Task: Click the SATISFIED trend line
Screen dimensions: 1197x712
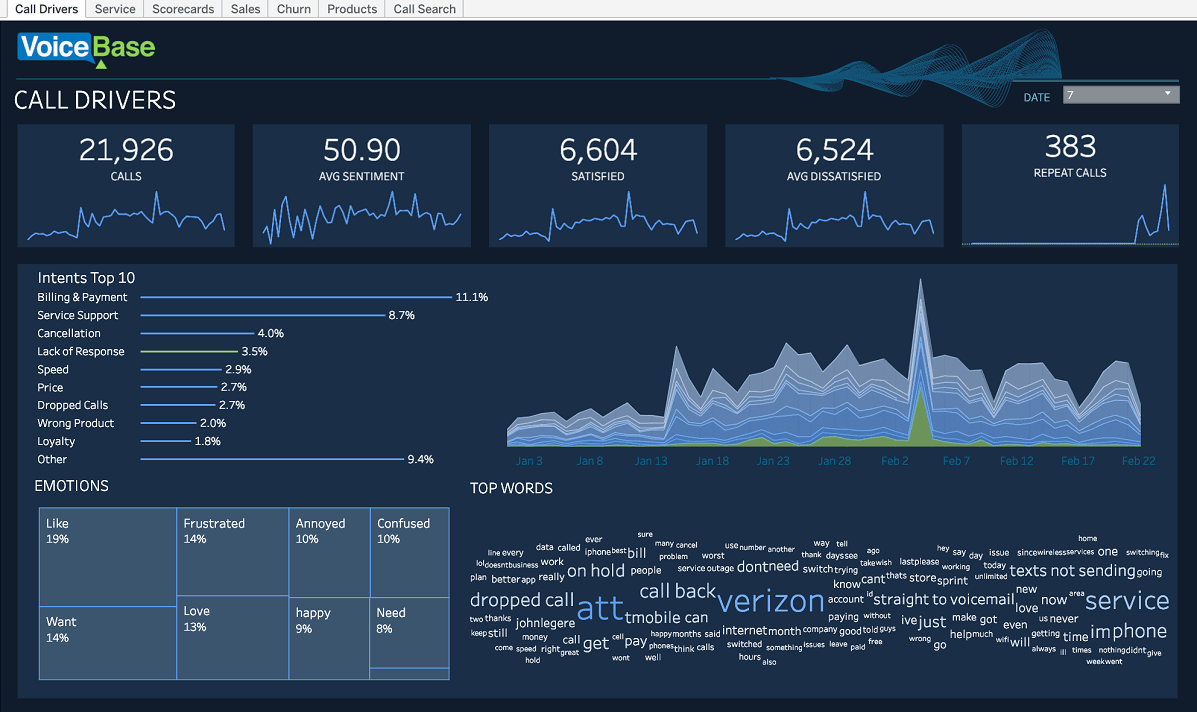Action: click(598, 222)
